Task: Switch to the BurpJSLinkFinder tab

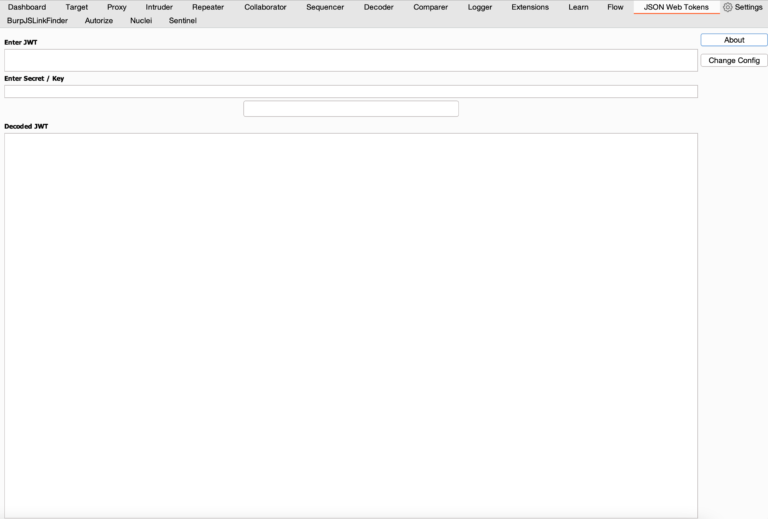Action: (x=37, y=20)
